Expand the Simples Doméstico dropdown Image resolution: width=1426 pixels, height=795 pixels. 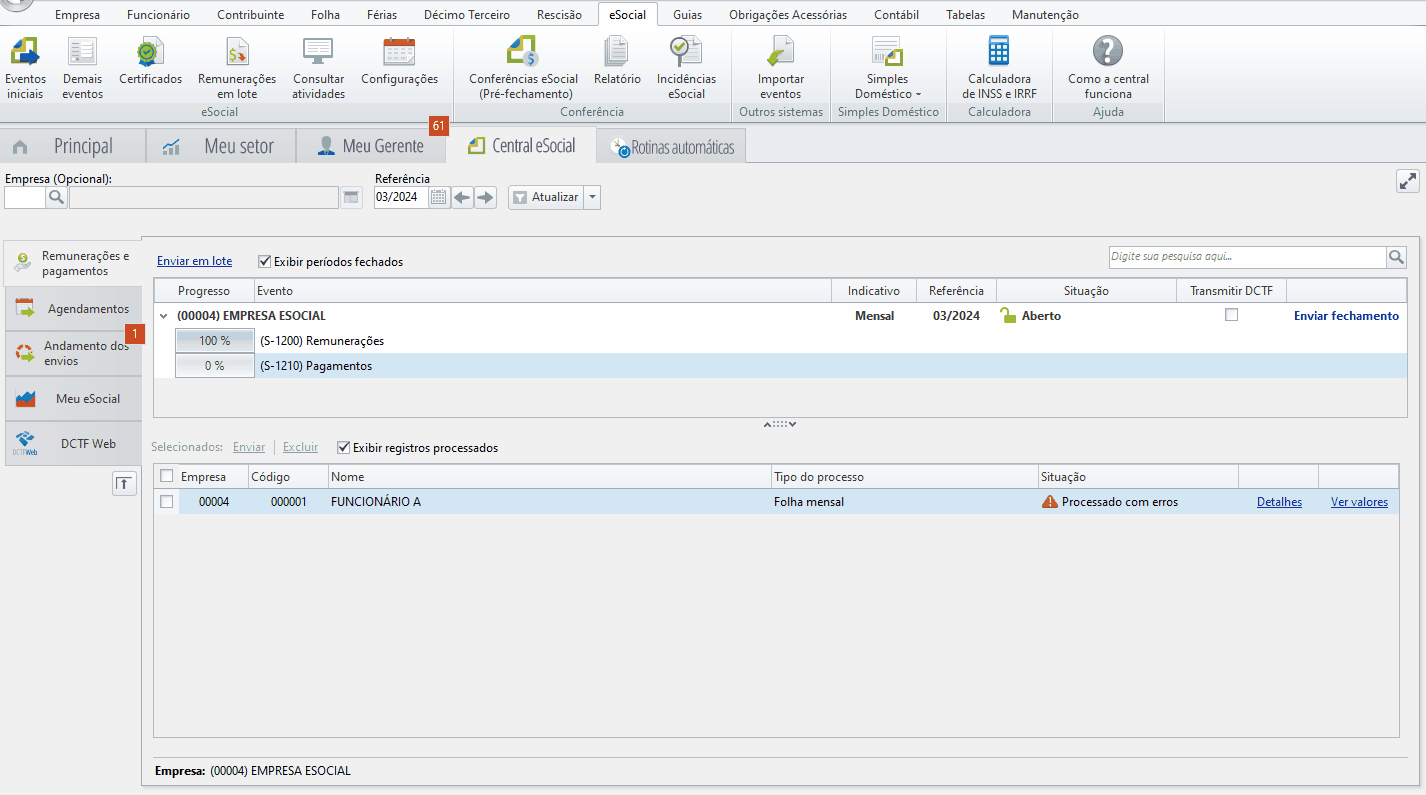(x=888, y=67)
